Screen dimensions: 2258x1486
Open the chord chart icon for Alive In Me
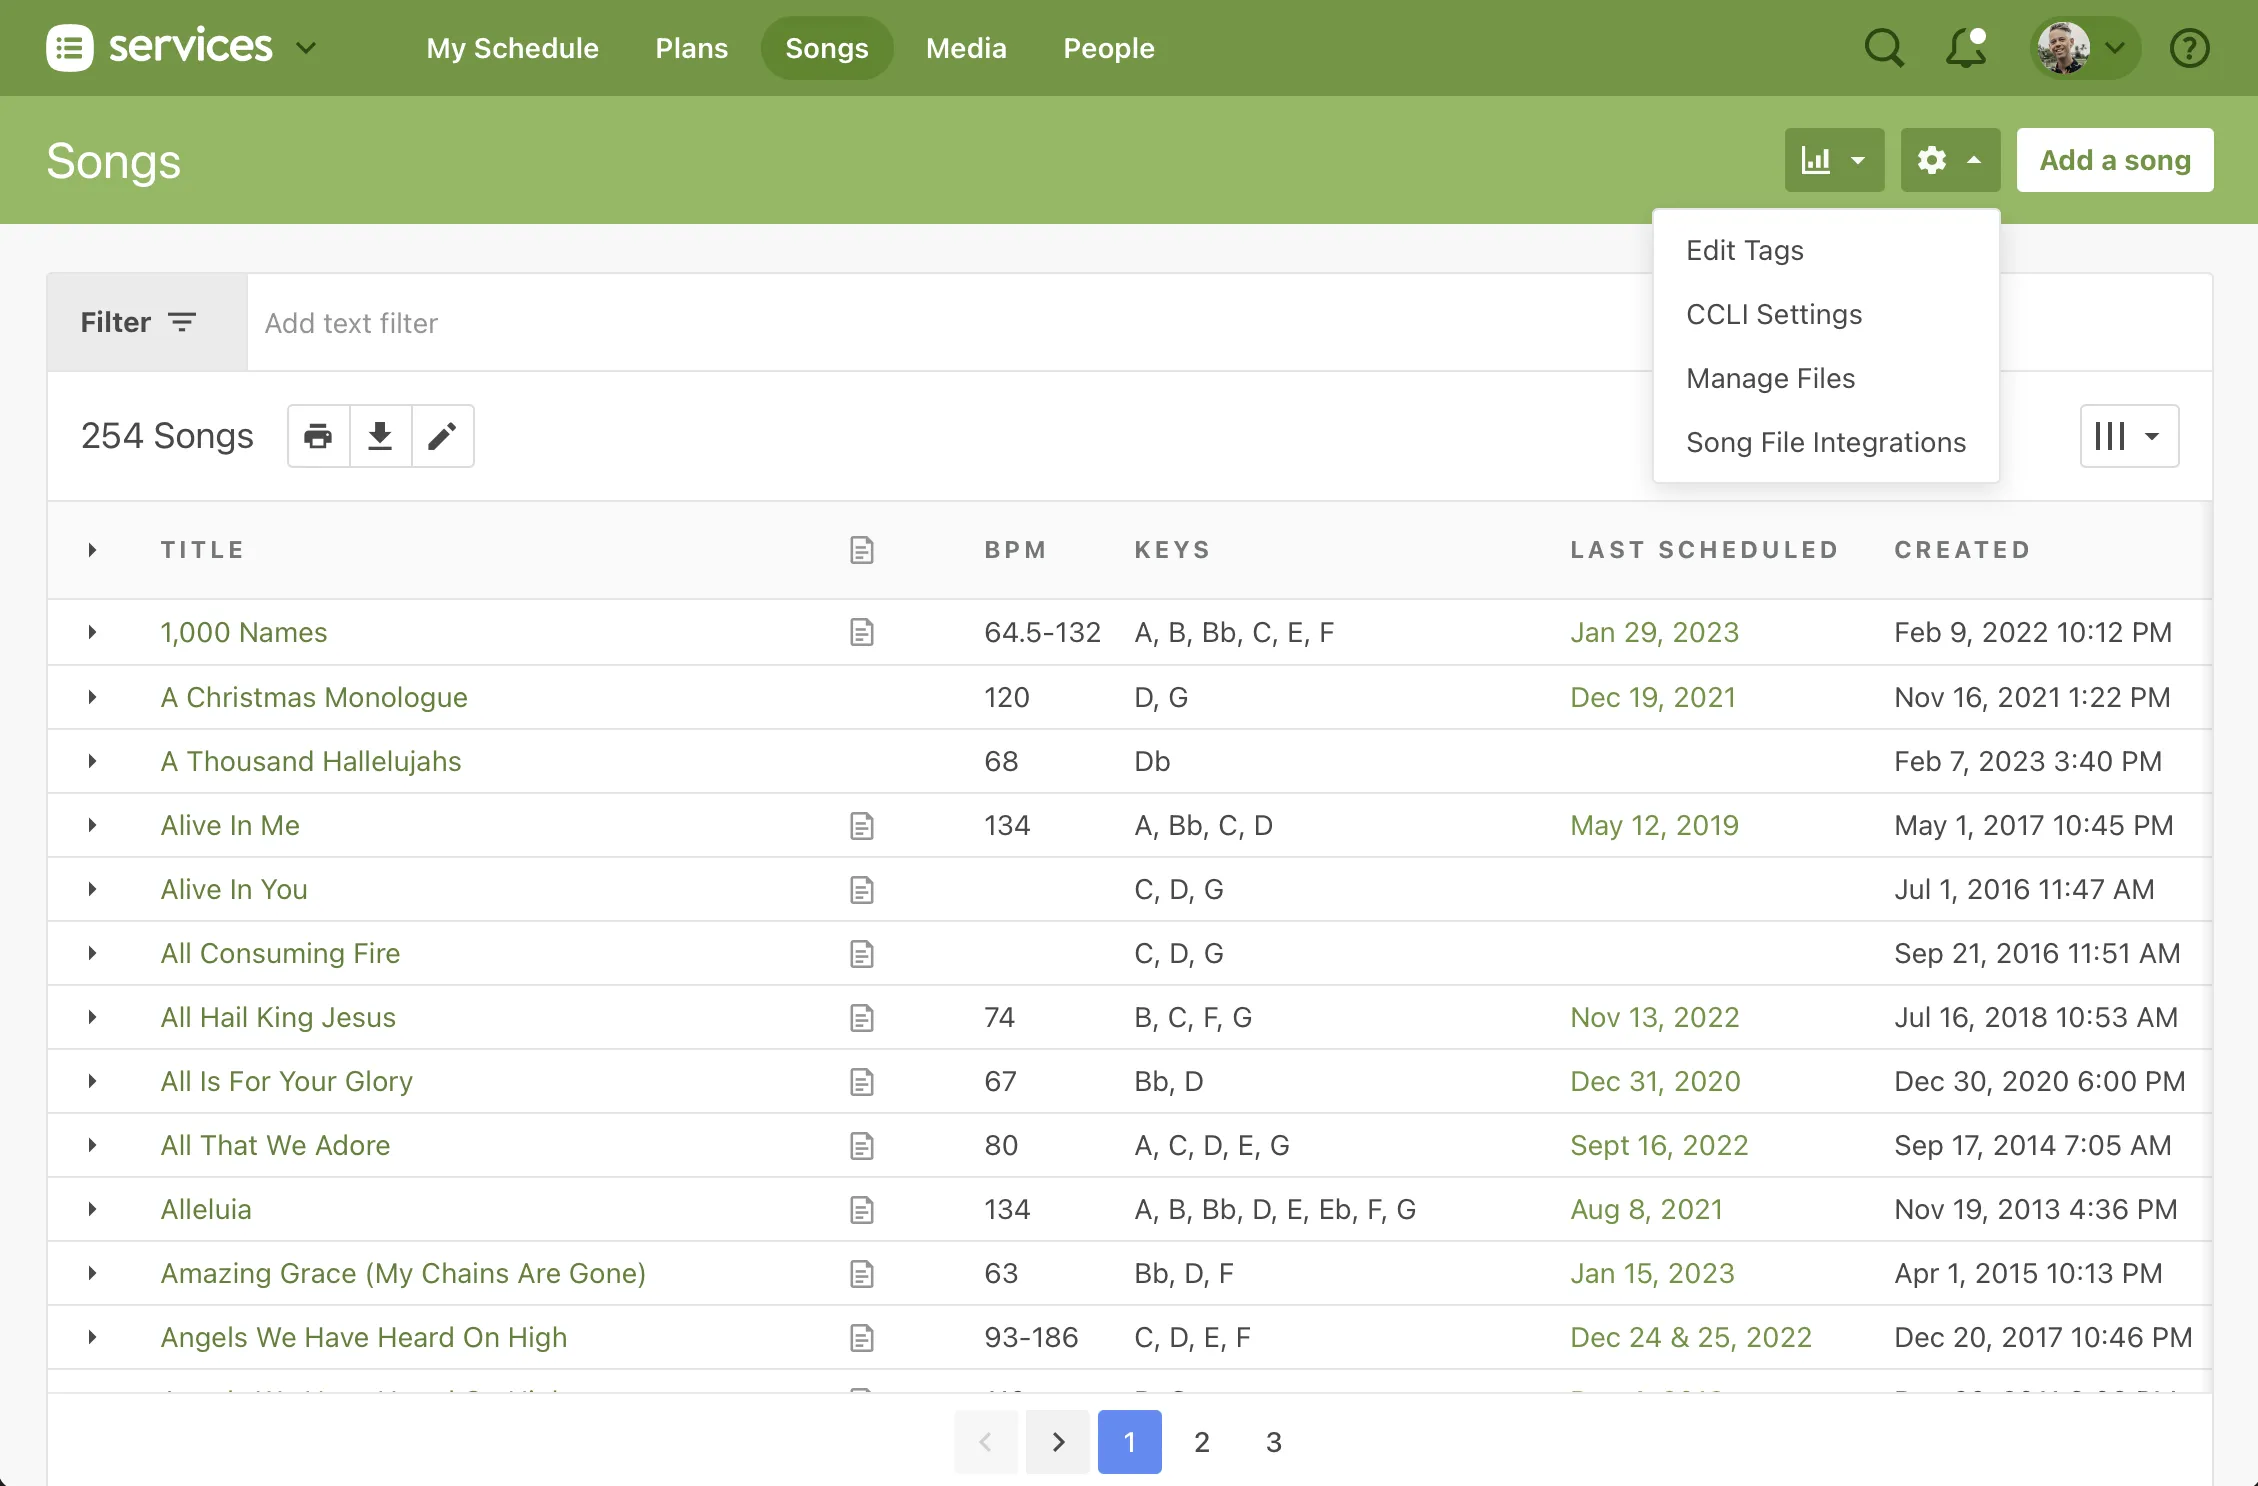coord(862,825)
